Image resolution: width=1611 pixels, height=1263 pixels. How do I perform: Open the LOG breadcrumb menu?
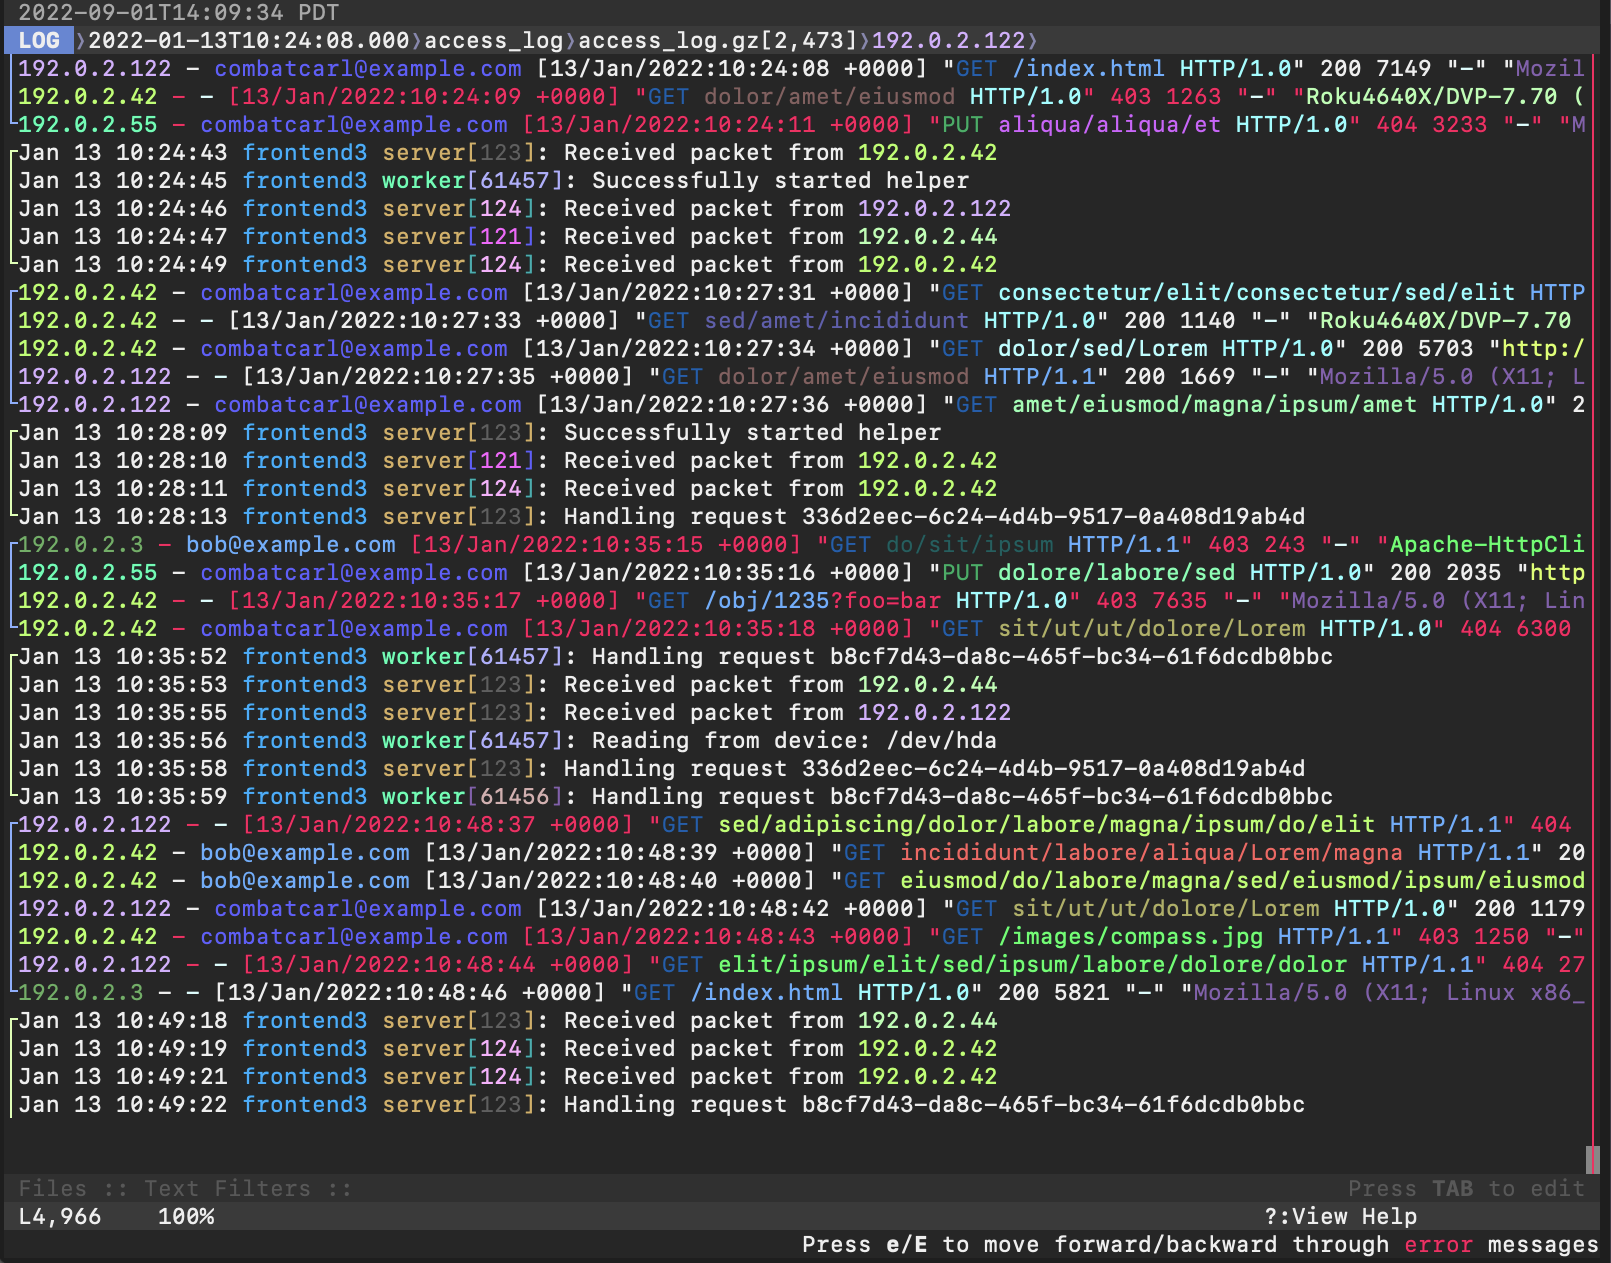[38, 41]
